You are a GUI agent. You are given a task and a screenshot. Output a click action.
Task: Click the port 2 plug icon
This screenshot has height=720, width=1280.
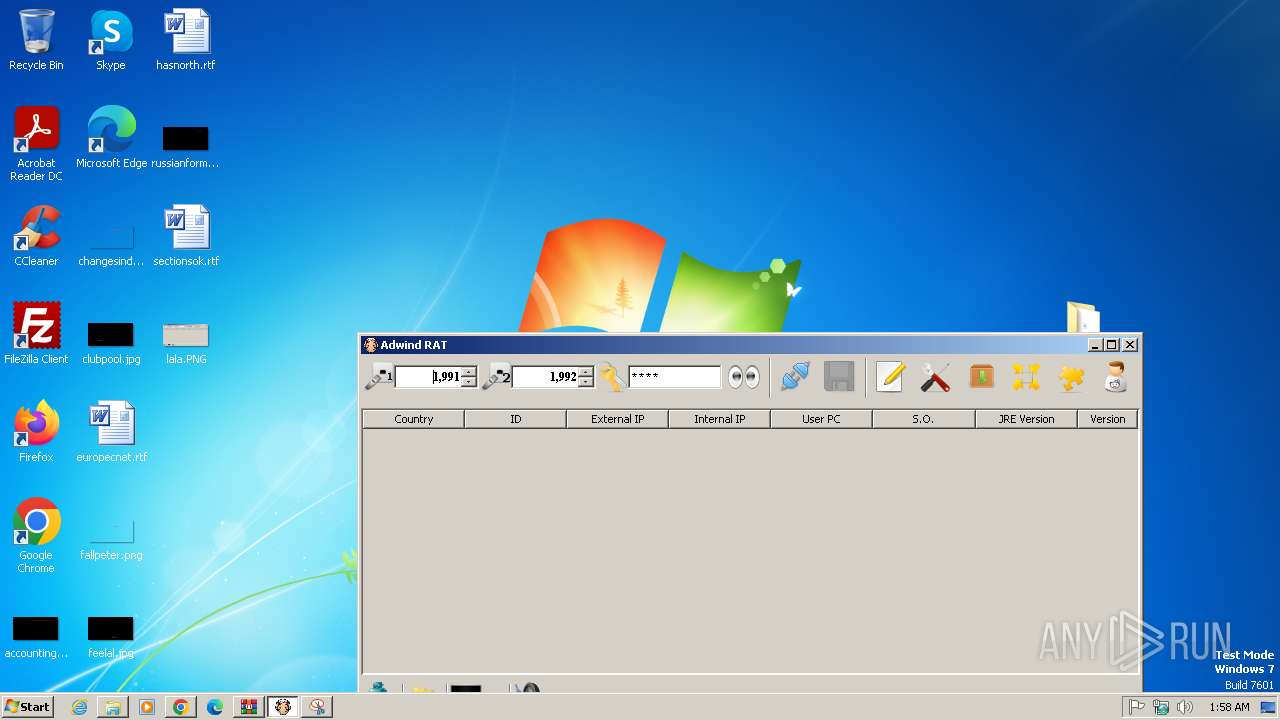496,377
